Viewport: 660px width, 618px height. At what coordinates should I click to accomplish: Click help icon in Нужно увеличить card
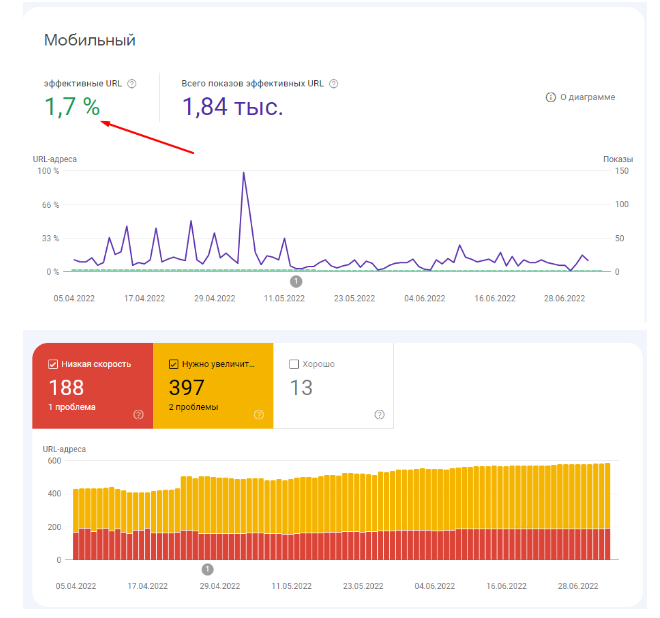coord(259,415)
